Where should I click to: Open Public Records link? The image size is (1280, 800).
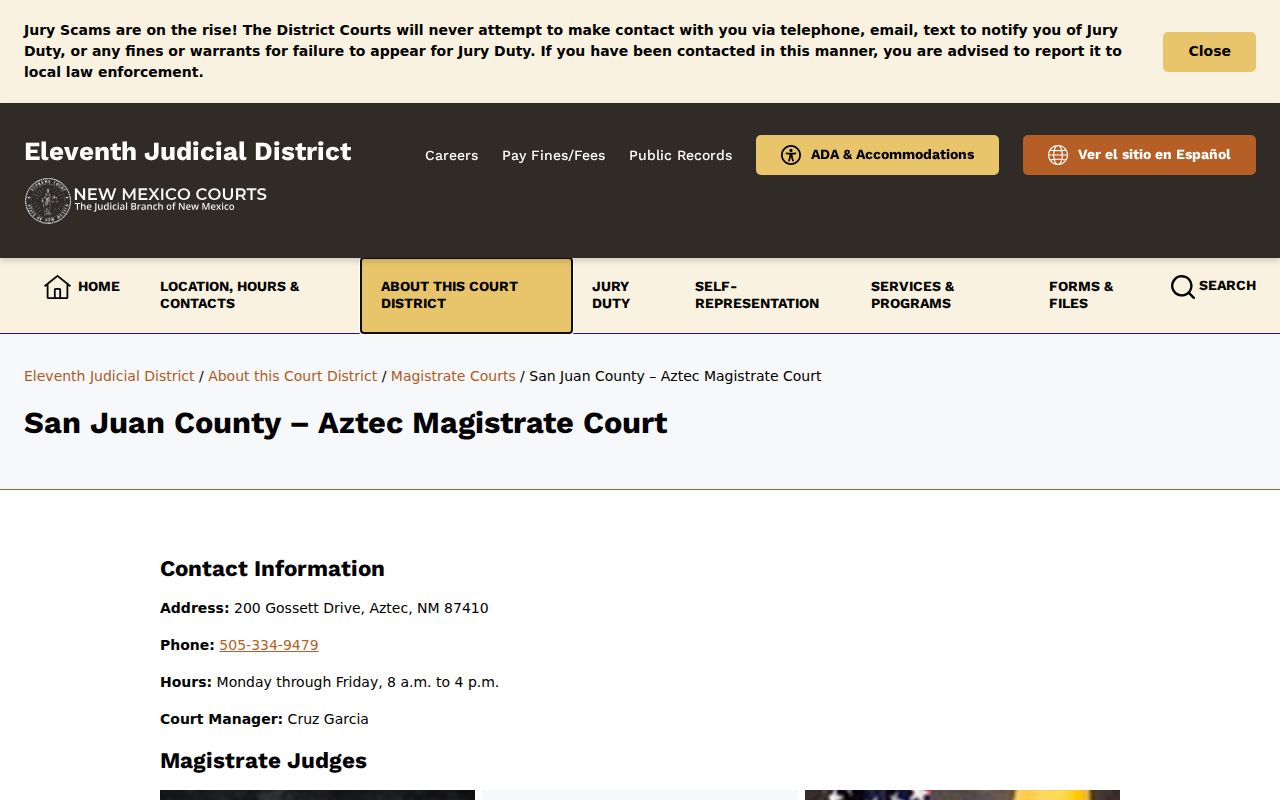pos(680,155)
